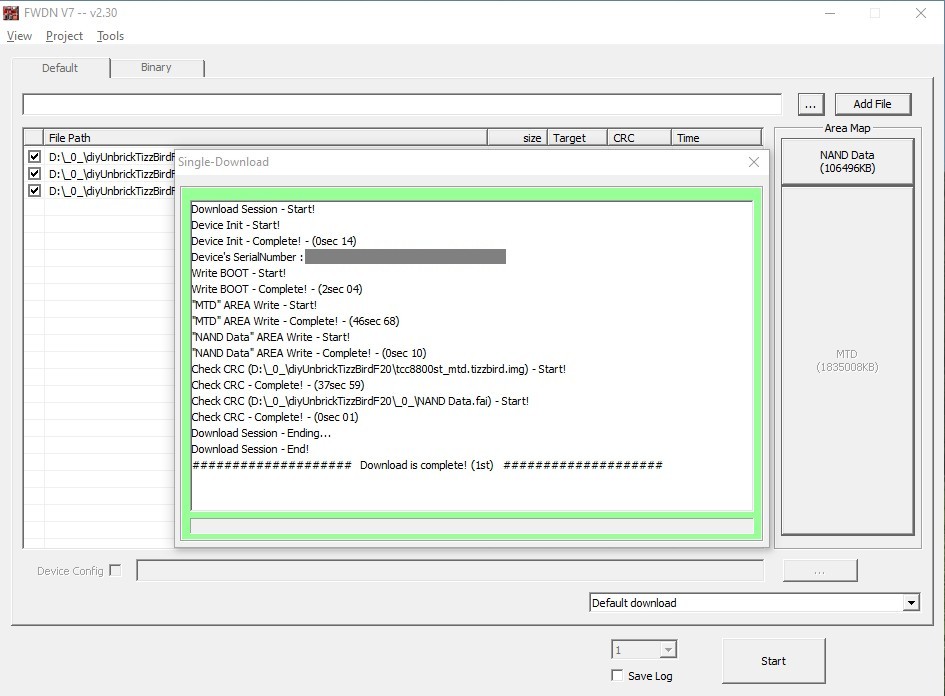Toggle the Device Config checkbox

(115, 571)
